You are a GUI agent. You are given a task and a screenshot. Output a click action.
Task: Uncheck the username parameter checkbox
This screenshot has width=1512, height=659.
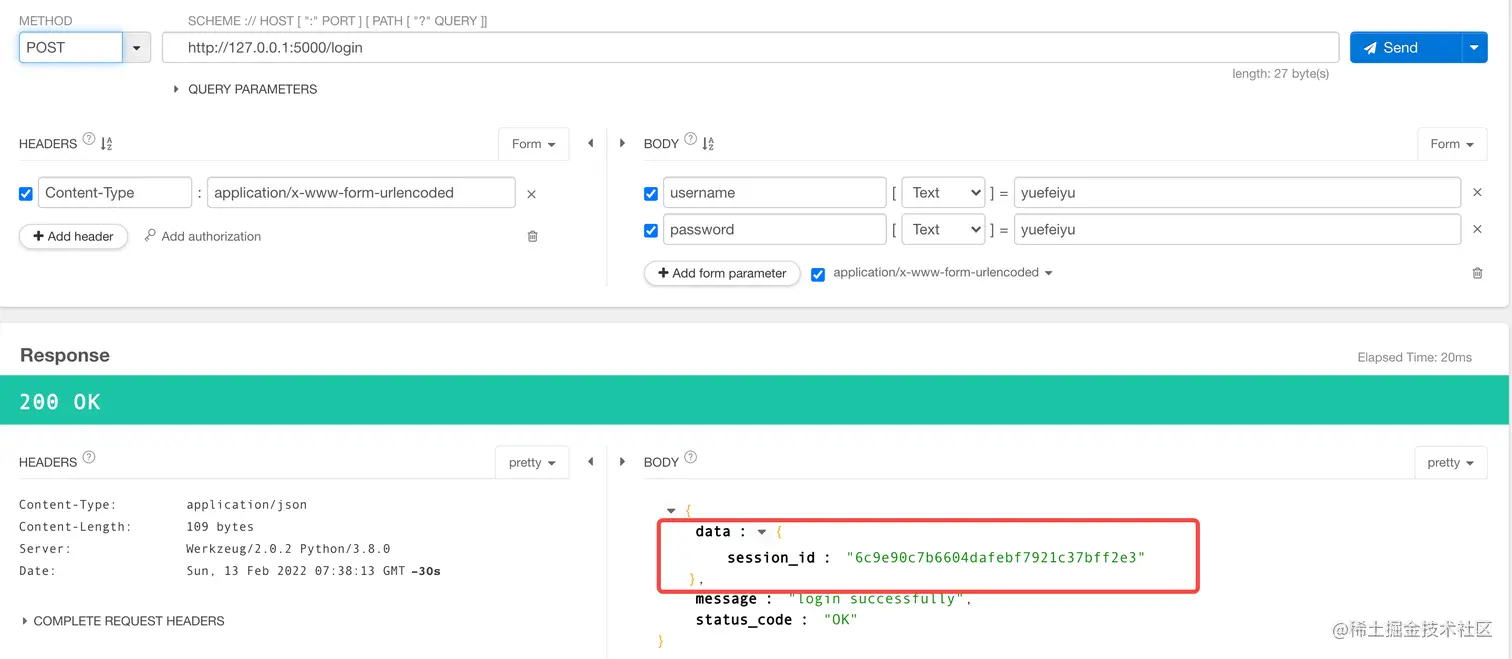click(x=651, y=193)
